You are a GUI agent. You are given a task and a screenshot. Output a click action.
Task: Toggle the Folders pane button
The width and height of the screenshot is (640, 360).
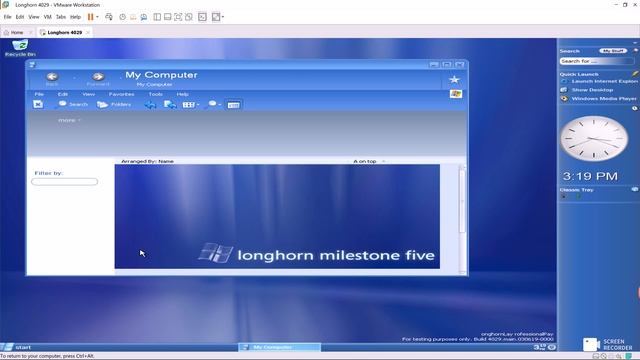(x=114, y=104)
